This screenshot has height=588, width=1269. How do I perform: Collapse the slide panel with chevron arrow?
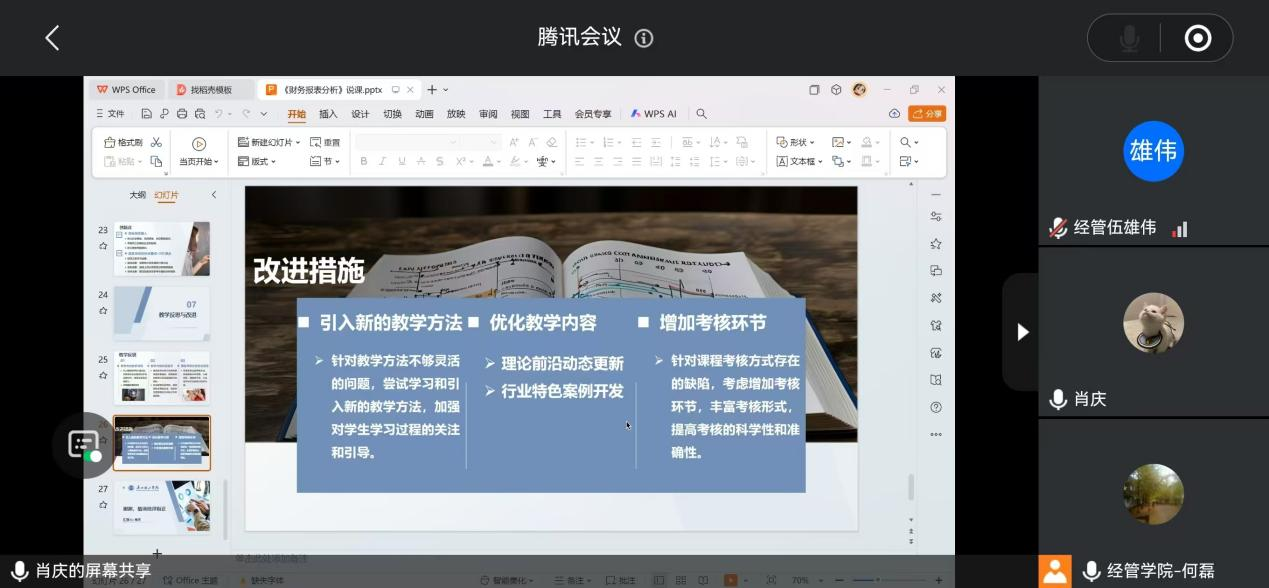213,195
